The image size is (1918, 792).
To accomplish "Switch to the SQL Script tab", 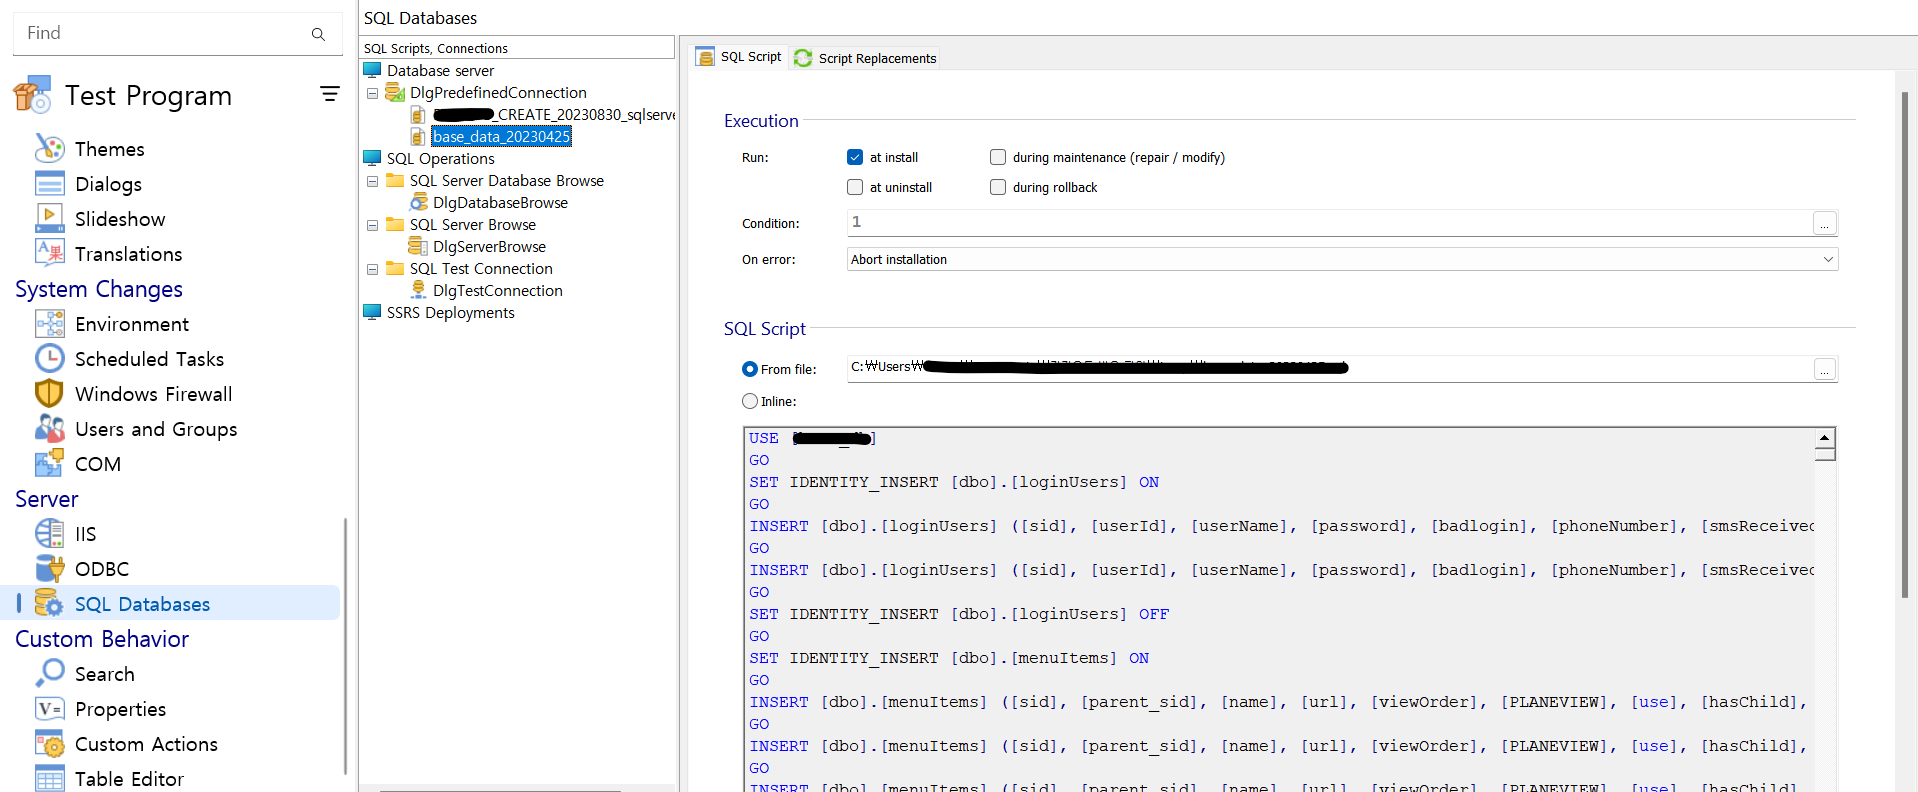I will tap(739, 57).
